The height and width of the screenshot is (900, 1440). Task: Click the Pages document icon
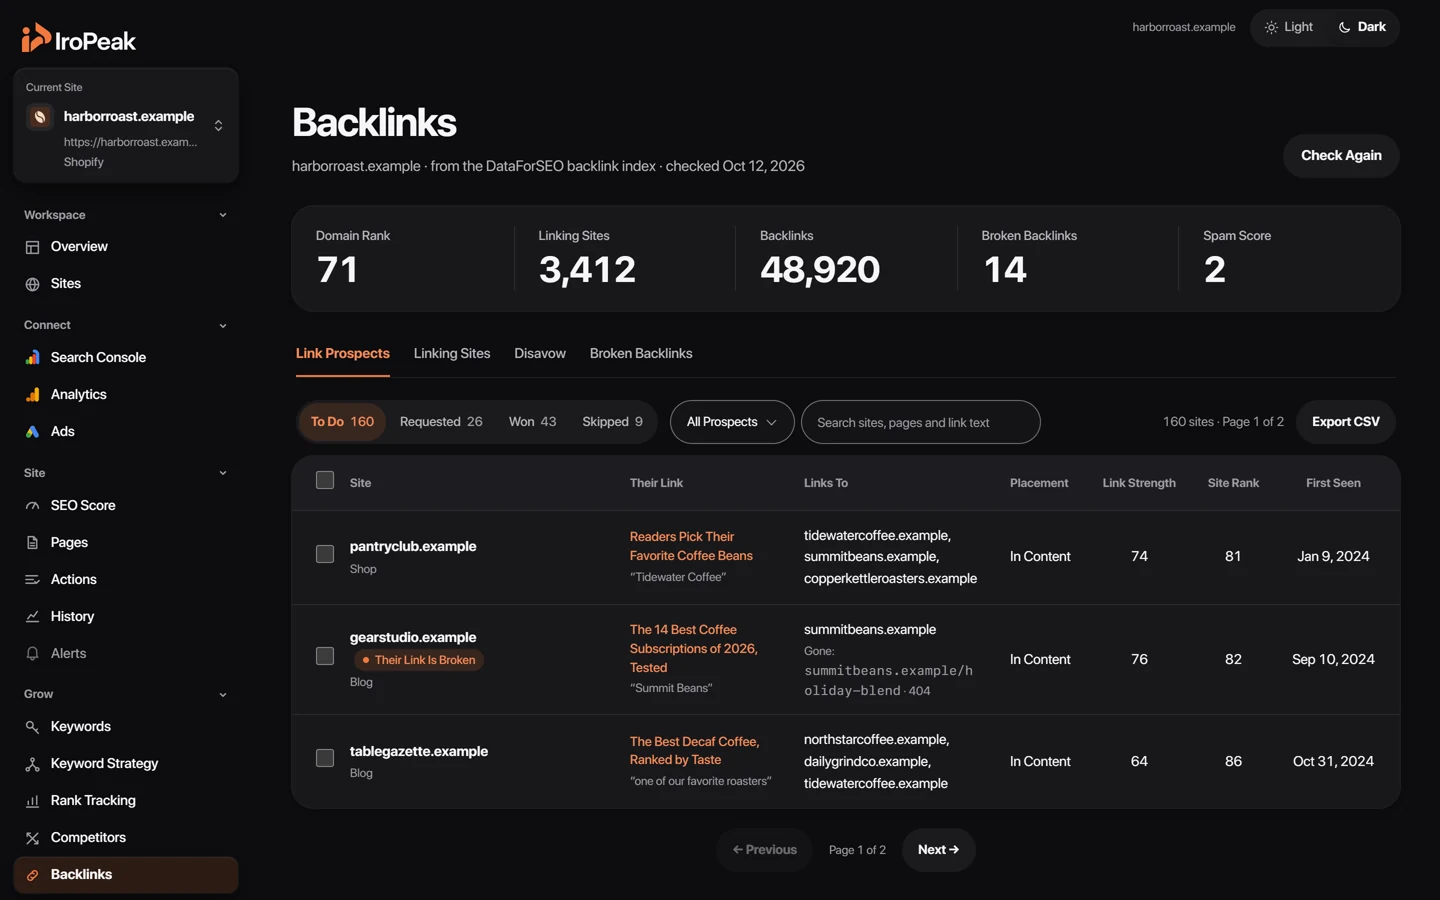(x=32, y=543)
